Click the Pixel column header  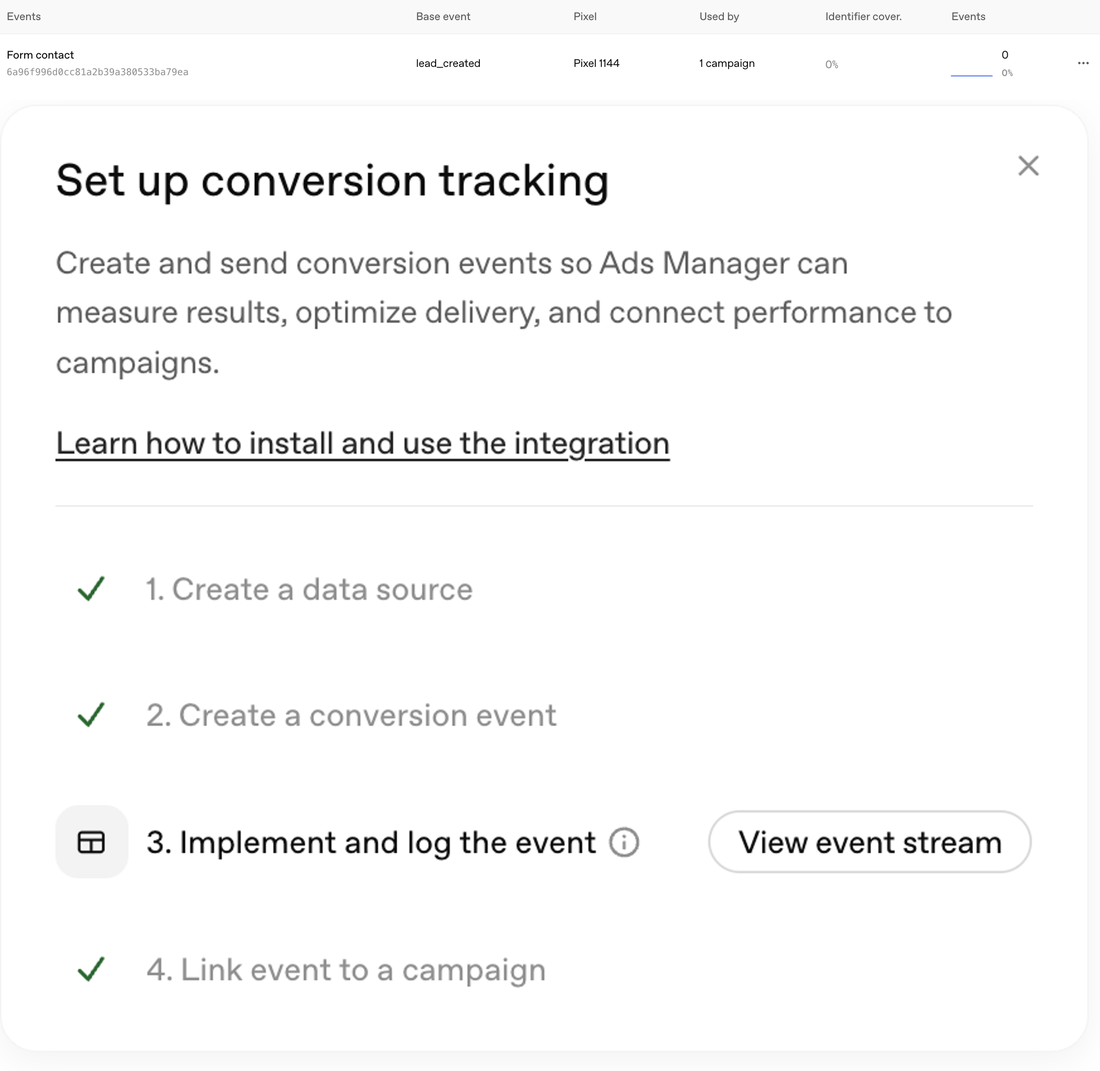tap(585, 16)
